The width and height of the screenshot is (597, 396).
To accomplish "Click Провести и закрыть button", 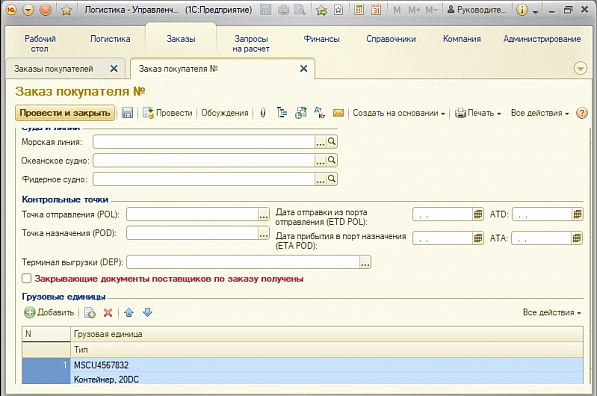I will point(65,113).
